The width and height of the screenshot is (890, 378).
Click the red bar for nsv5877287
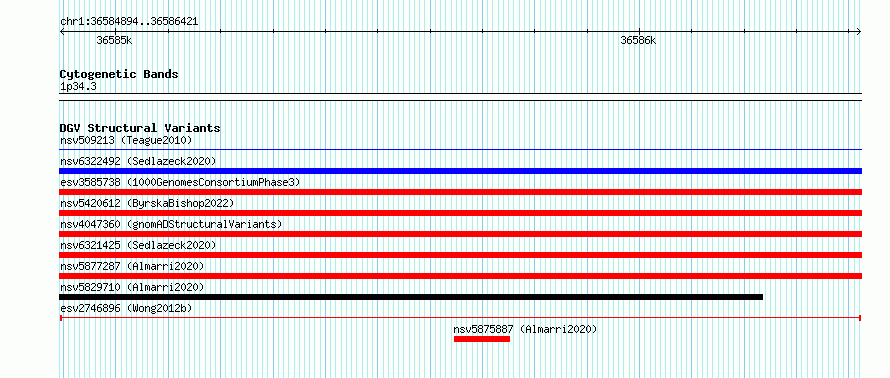click(460, 276)
